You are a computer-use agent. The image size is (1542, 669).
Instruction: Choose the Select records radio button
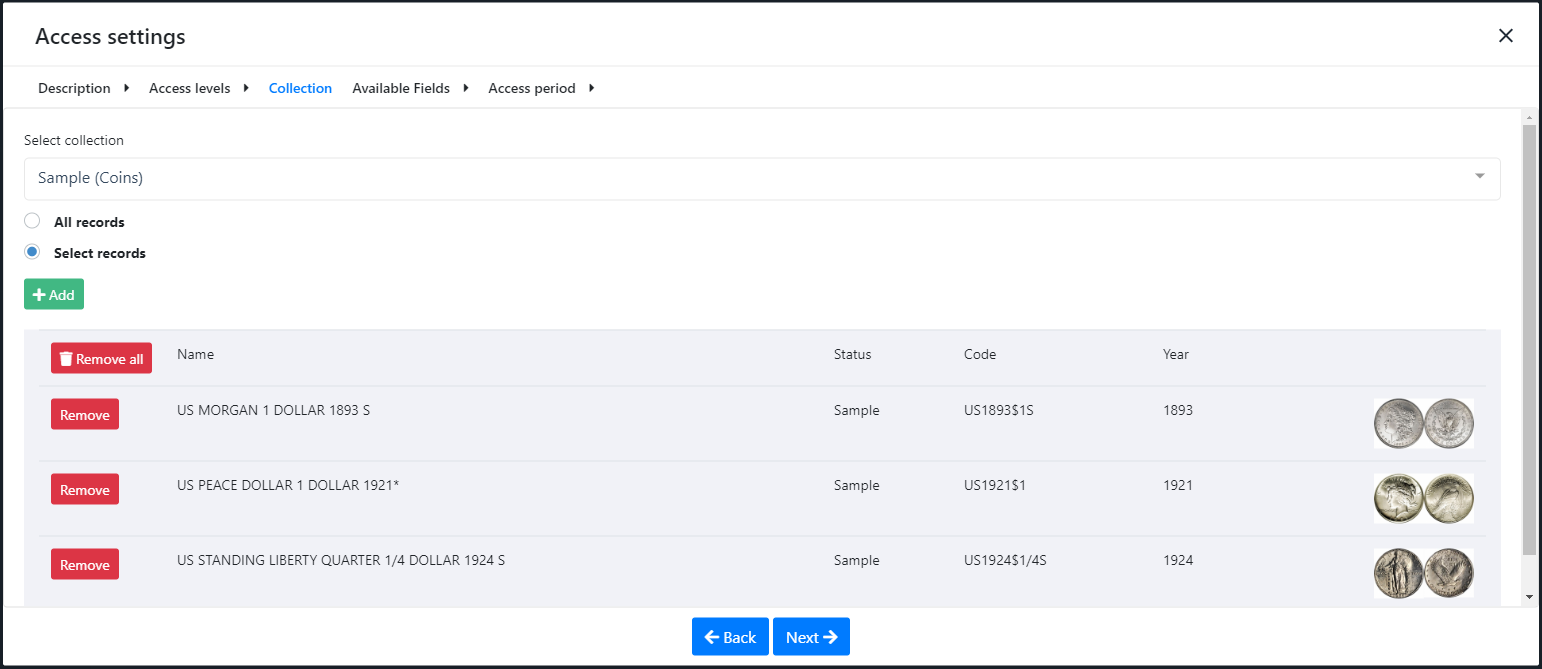click(32, 252)
